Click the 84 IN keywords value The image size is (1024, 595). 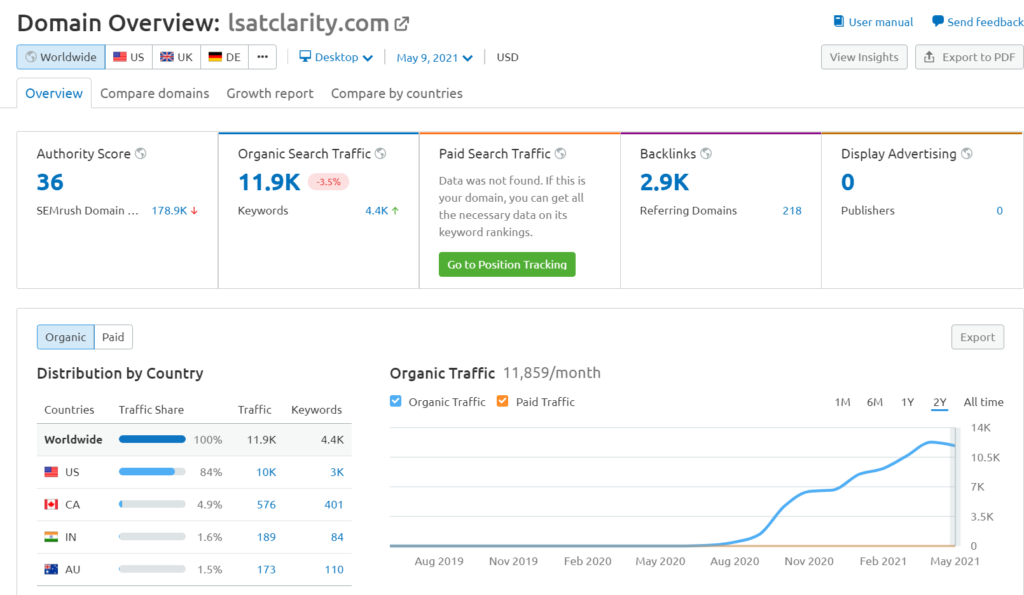click(337, 537)
